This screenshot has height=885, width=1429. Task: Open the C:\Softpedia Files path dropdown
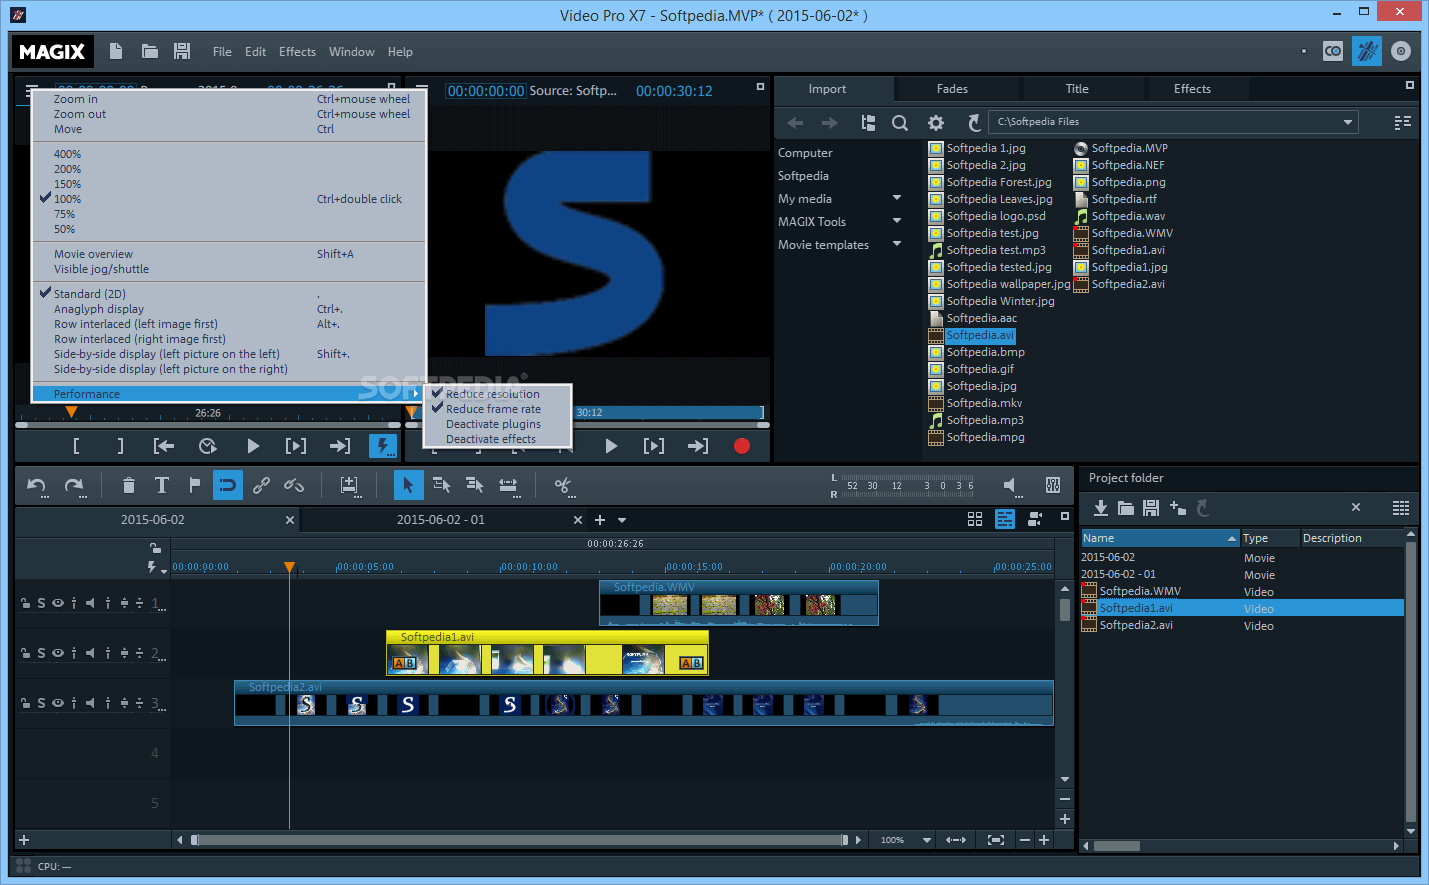(1348, 122)
